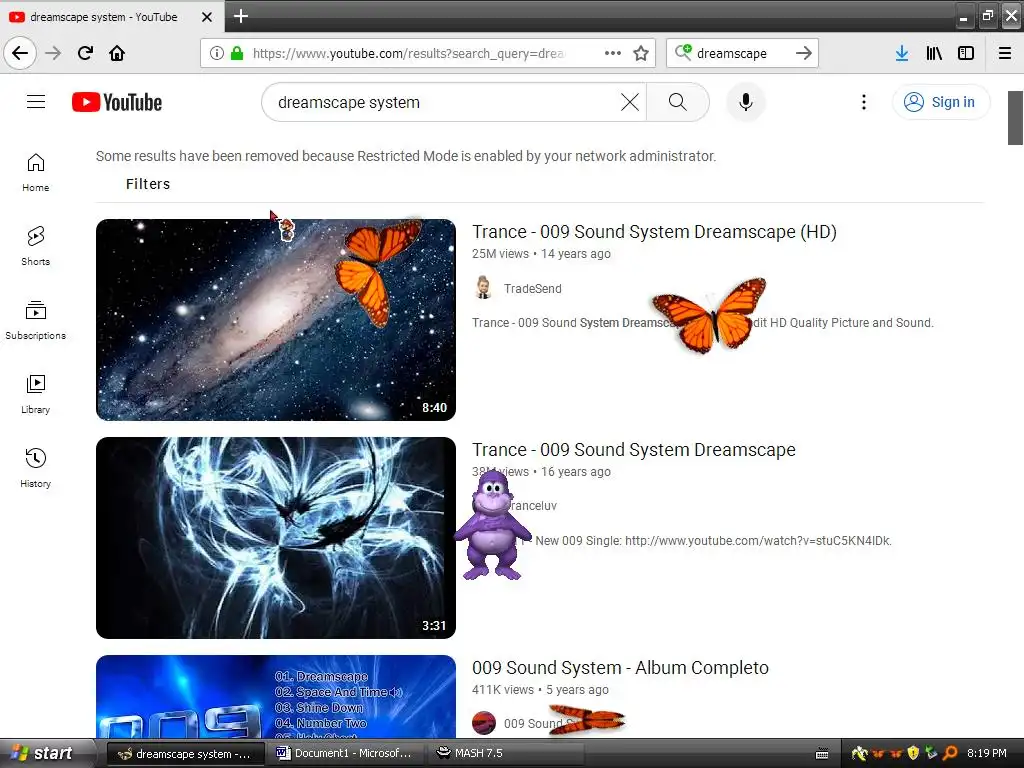This screenshot has height=768, width=1024.
Task: Click the tranceluv channel name
Action: [x=532, y=505]
